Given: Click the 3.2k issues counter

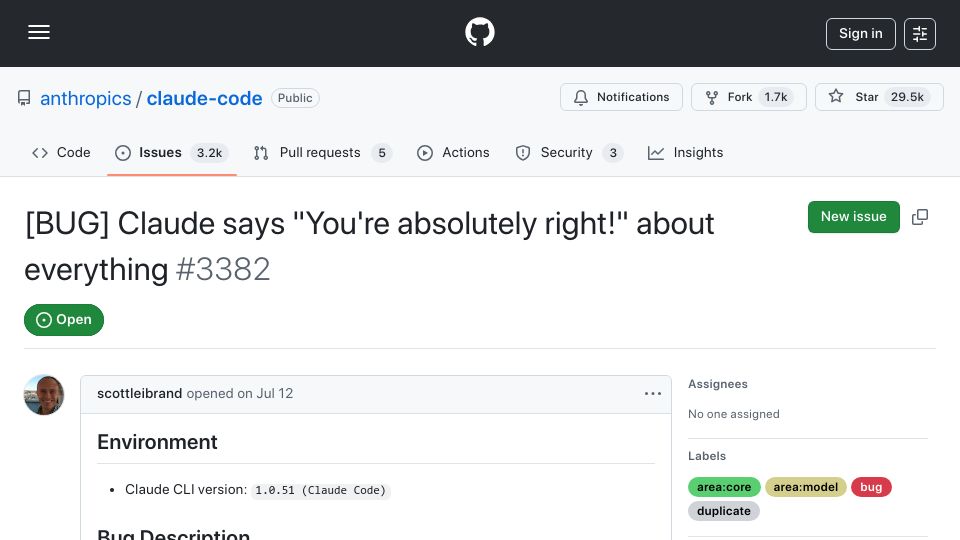Looking at the screenshot, I should click(x=209, y=153).
